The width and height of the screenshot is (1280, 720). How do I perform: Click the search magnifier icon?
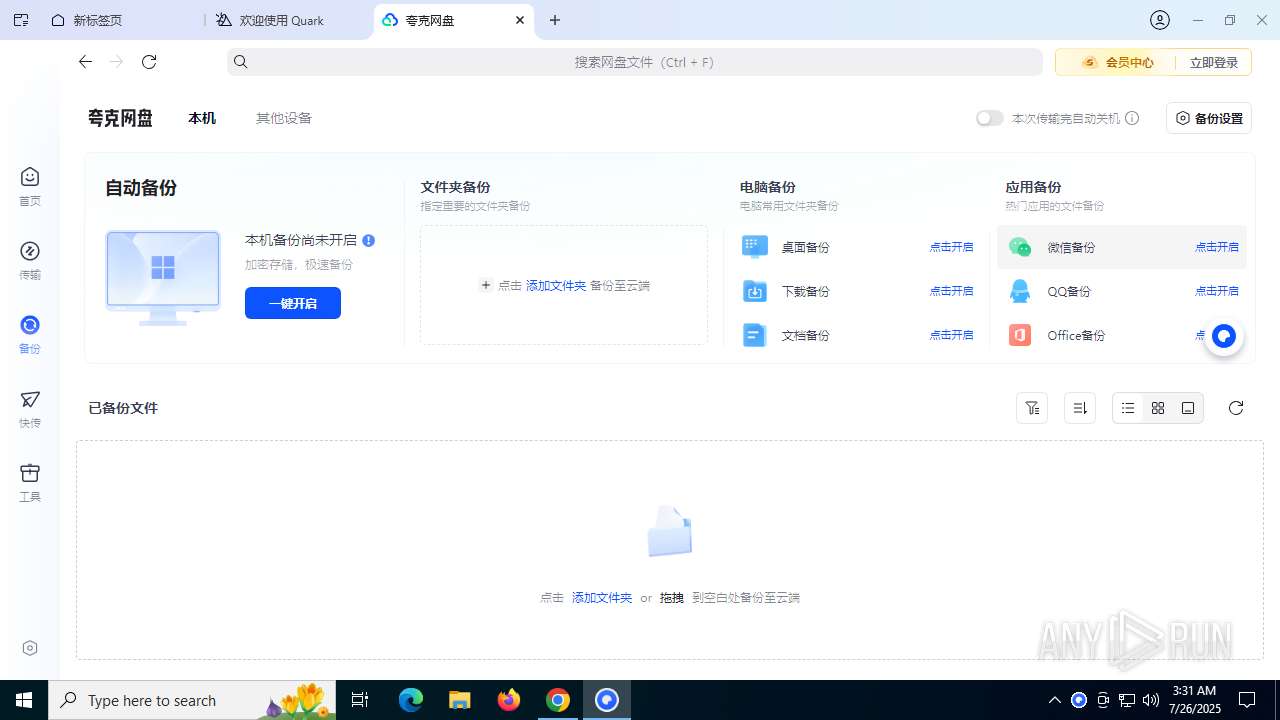[x=241, y=62]
